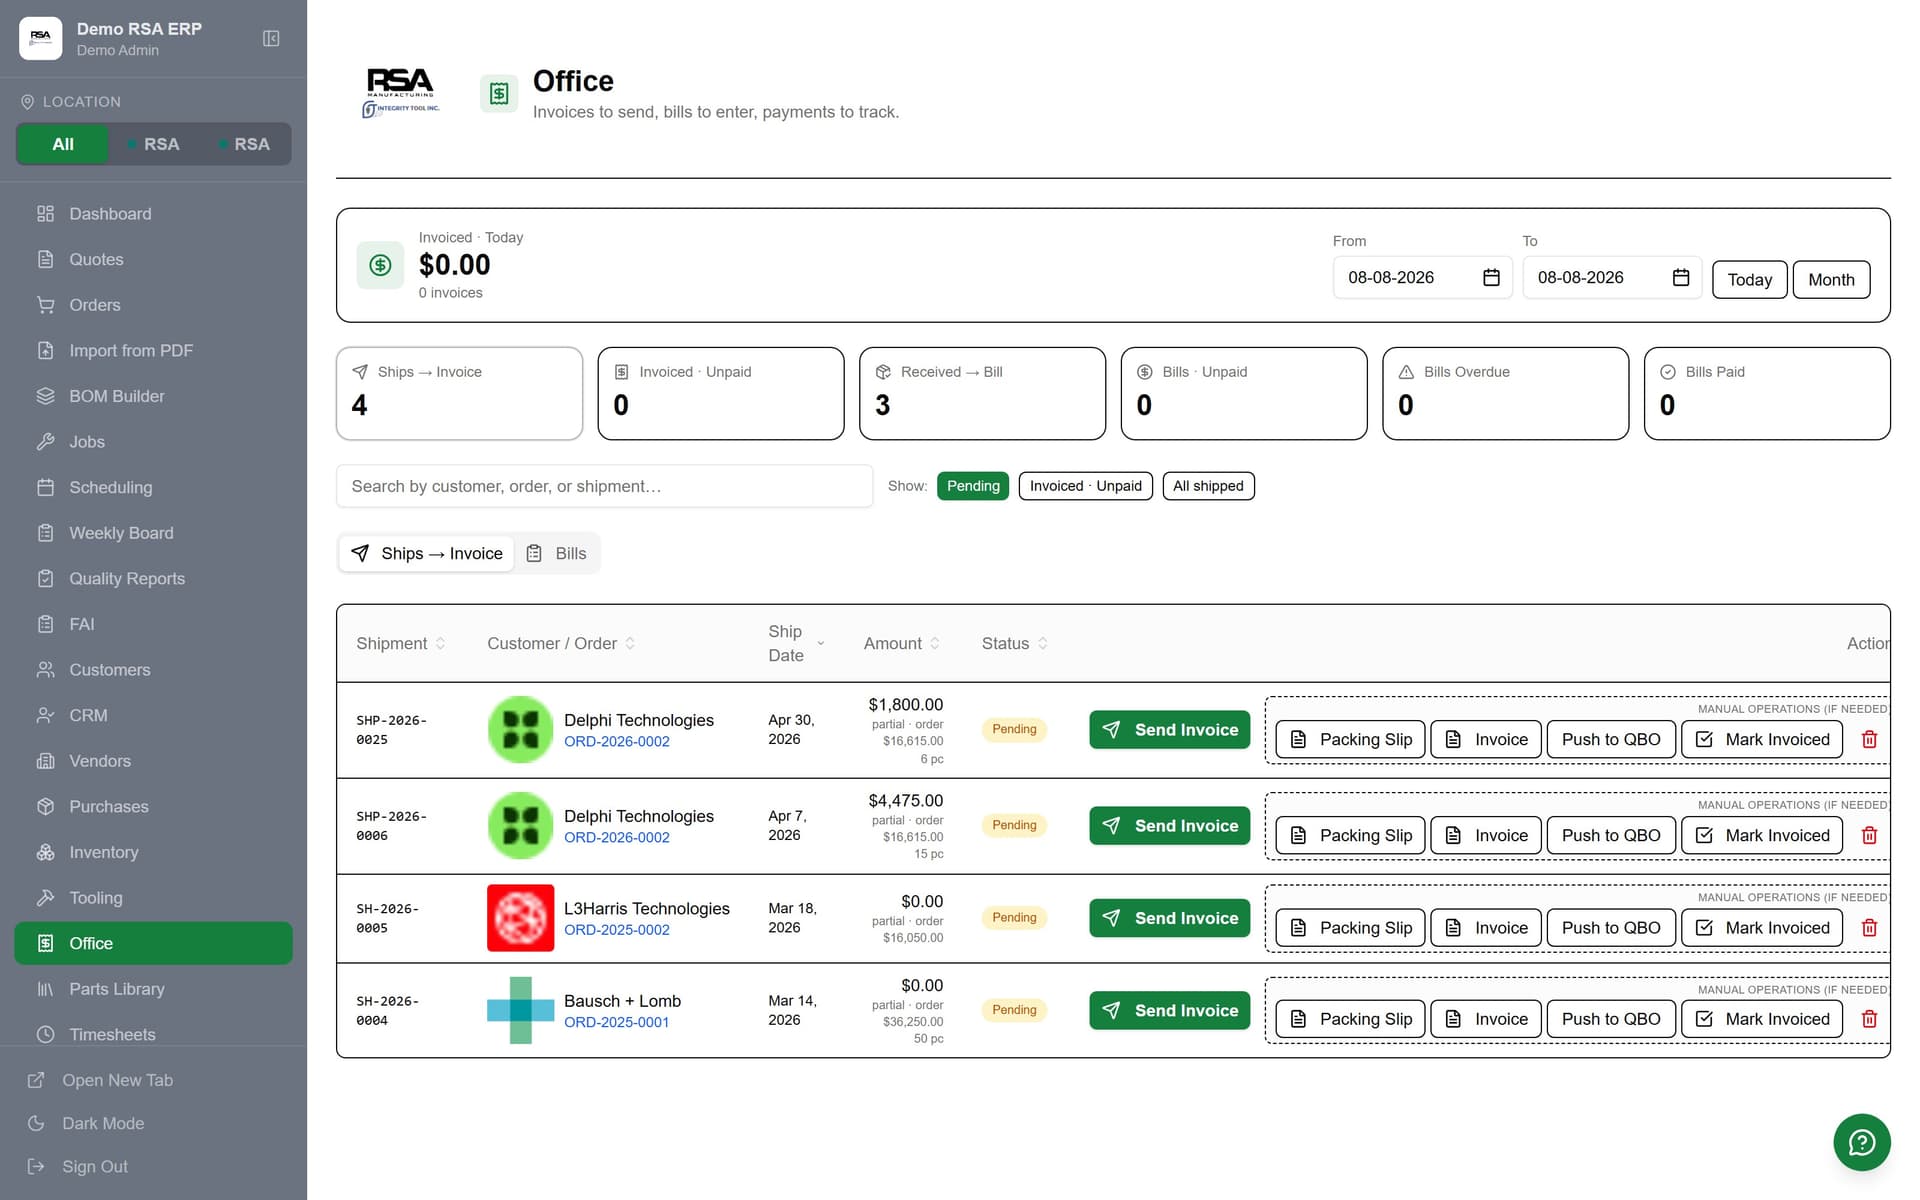Click the BOM Builder layers icon
This screenshot has width=1920, height=1200.
pos(45,396)
